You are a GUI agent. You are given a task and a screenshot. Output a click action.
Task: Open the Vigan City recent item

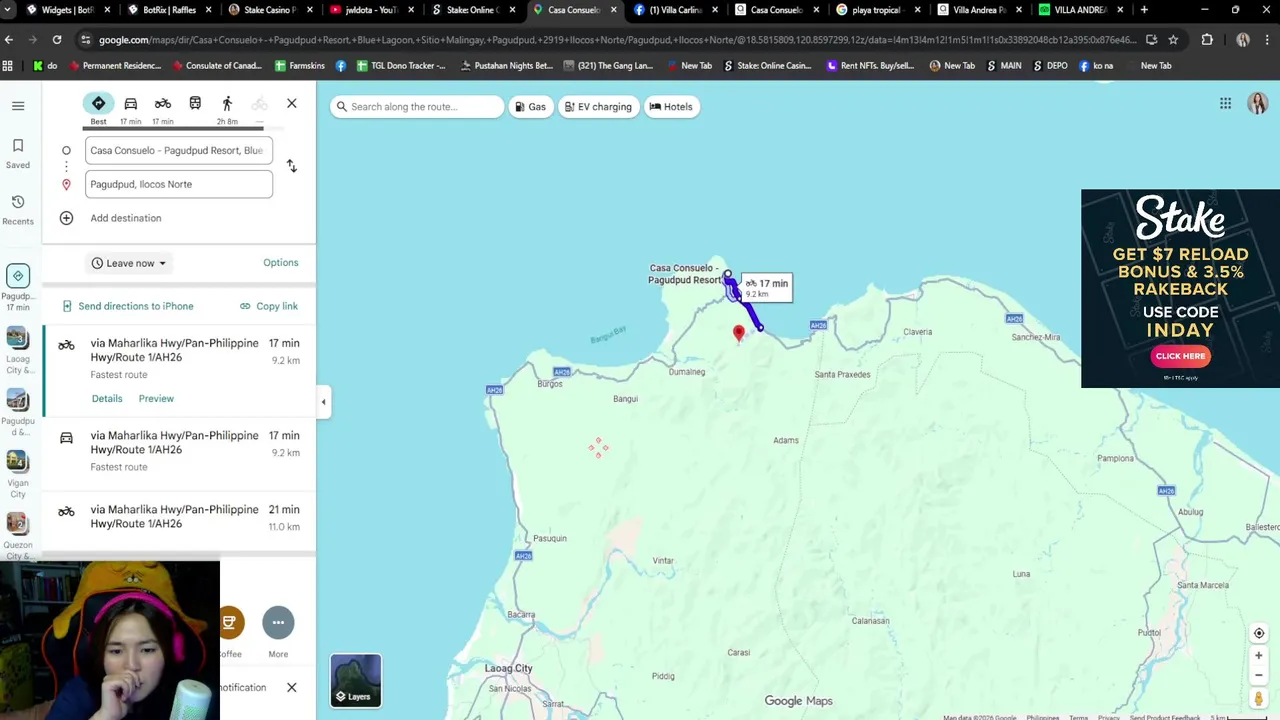pos(18,474)
